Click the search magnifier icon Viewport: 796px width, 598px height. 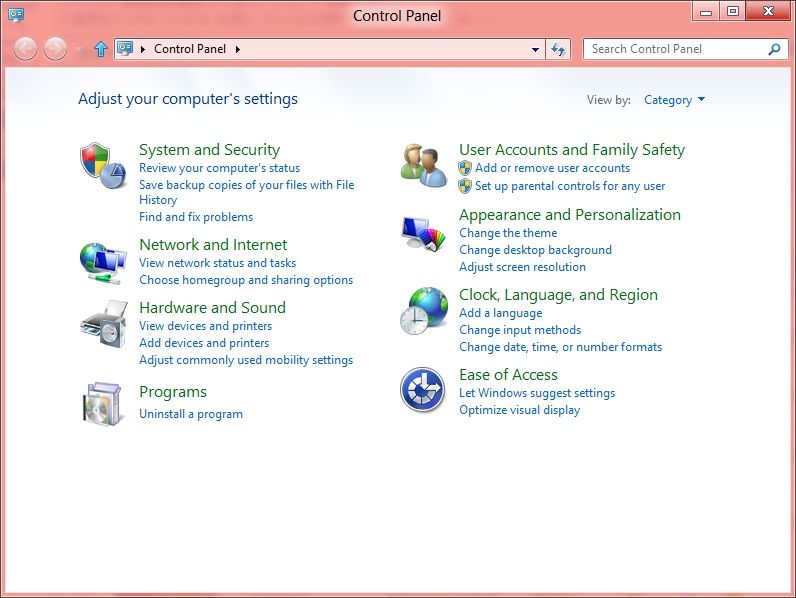(x=774, y=49)
